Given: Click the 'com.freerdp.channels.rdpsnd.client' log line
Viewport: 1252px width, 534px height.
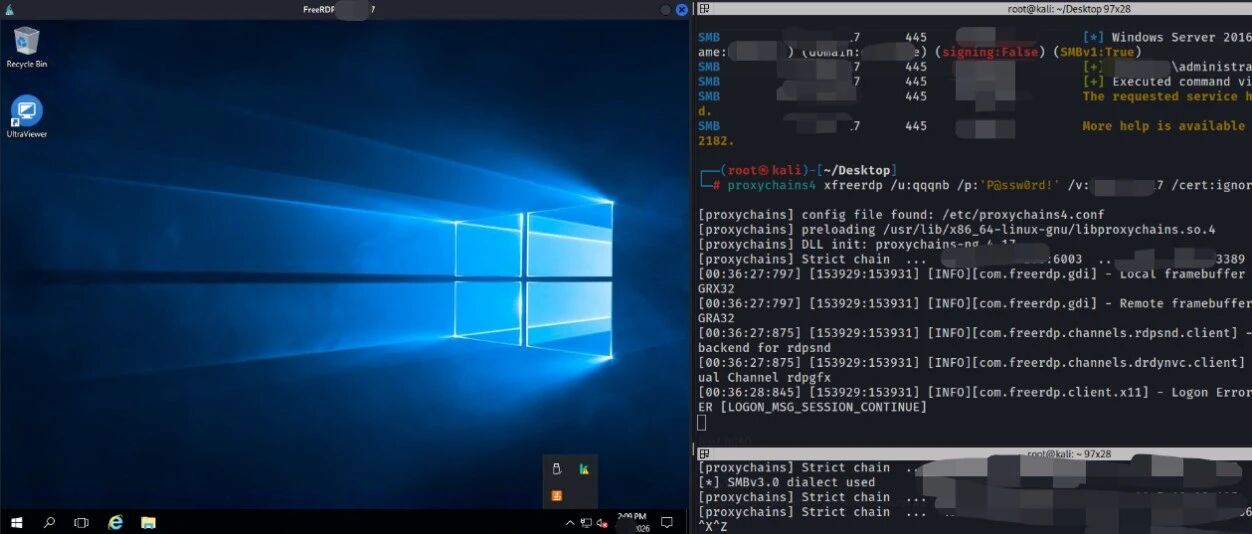Looking at the screenshot, I should tap(975, 333).
